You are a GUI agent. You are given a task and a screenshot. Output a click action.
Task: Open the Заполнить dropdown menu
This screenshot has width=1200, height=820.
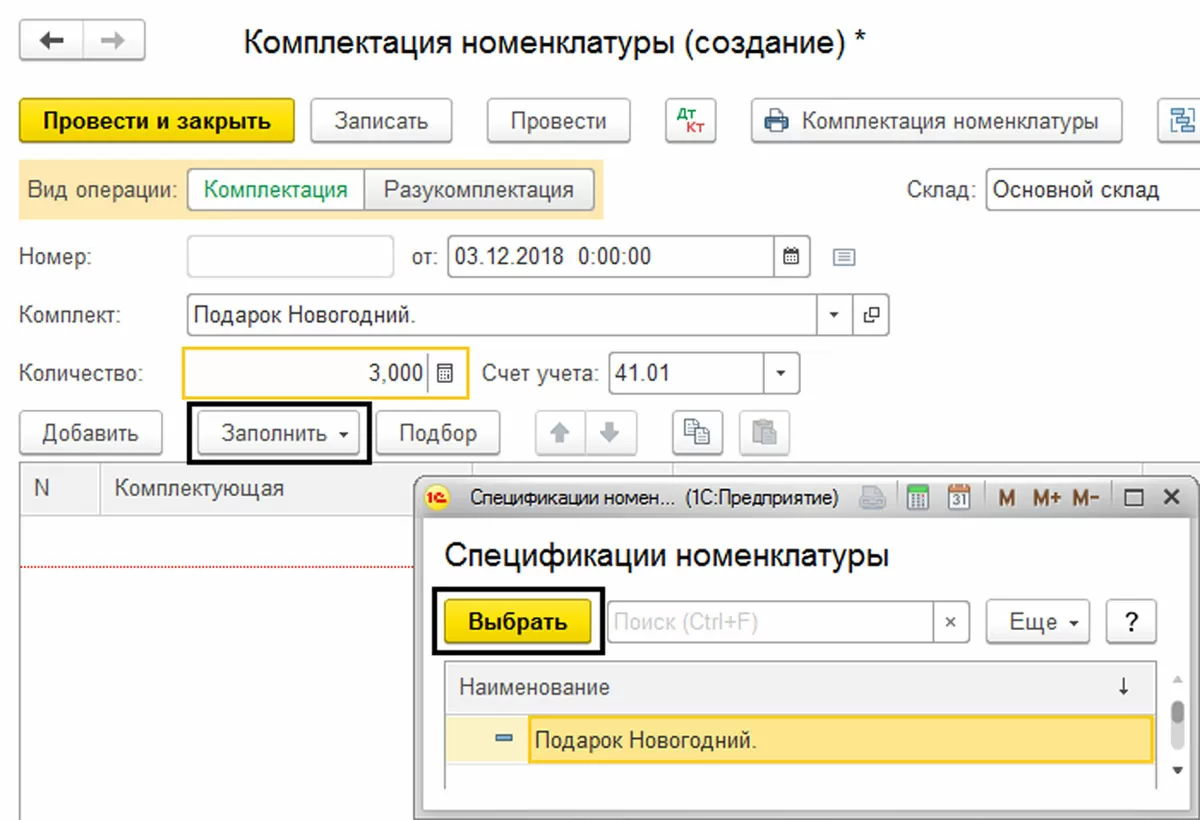(279, 433)
